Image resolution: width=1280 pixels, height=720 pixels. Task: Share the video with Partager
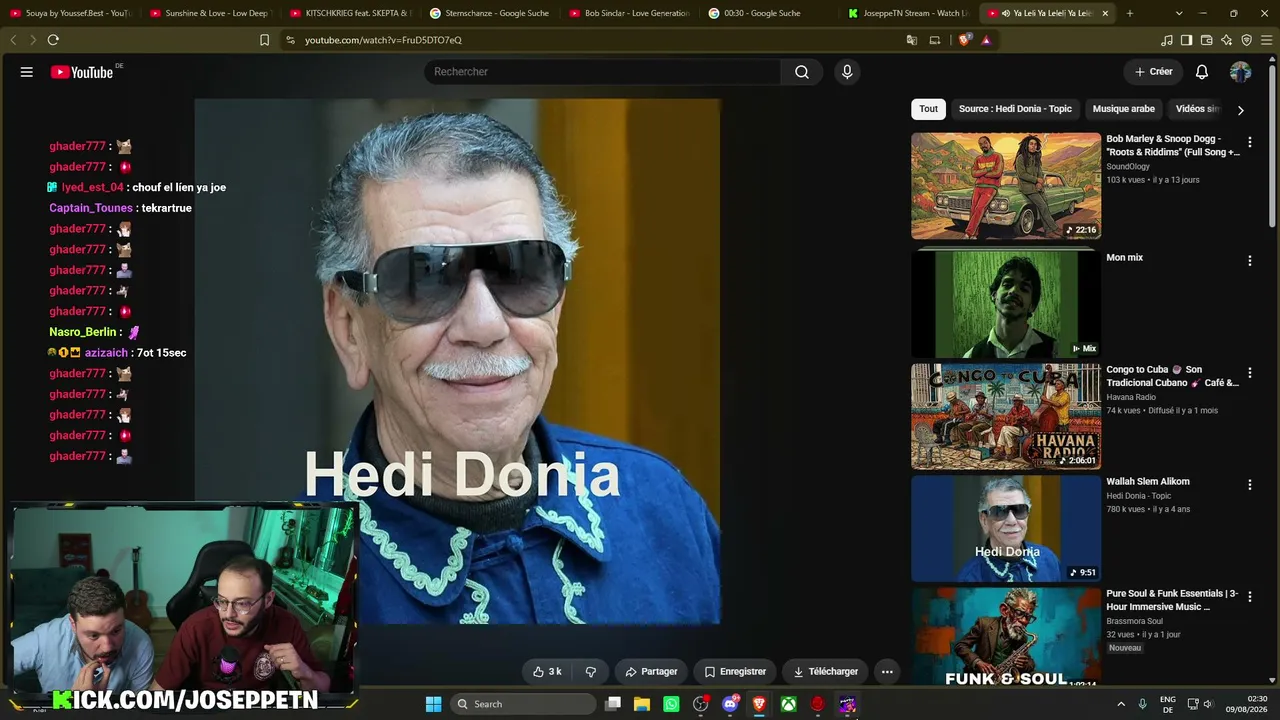click(x=651, y=672)
